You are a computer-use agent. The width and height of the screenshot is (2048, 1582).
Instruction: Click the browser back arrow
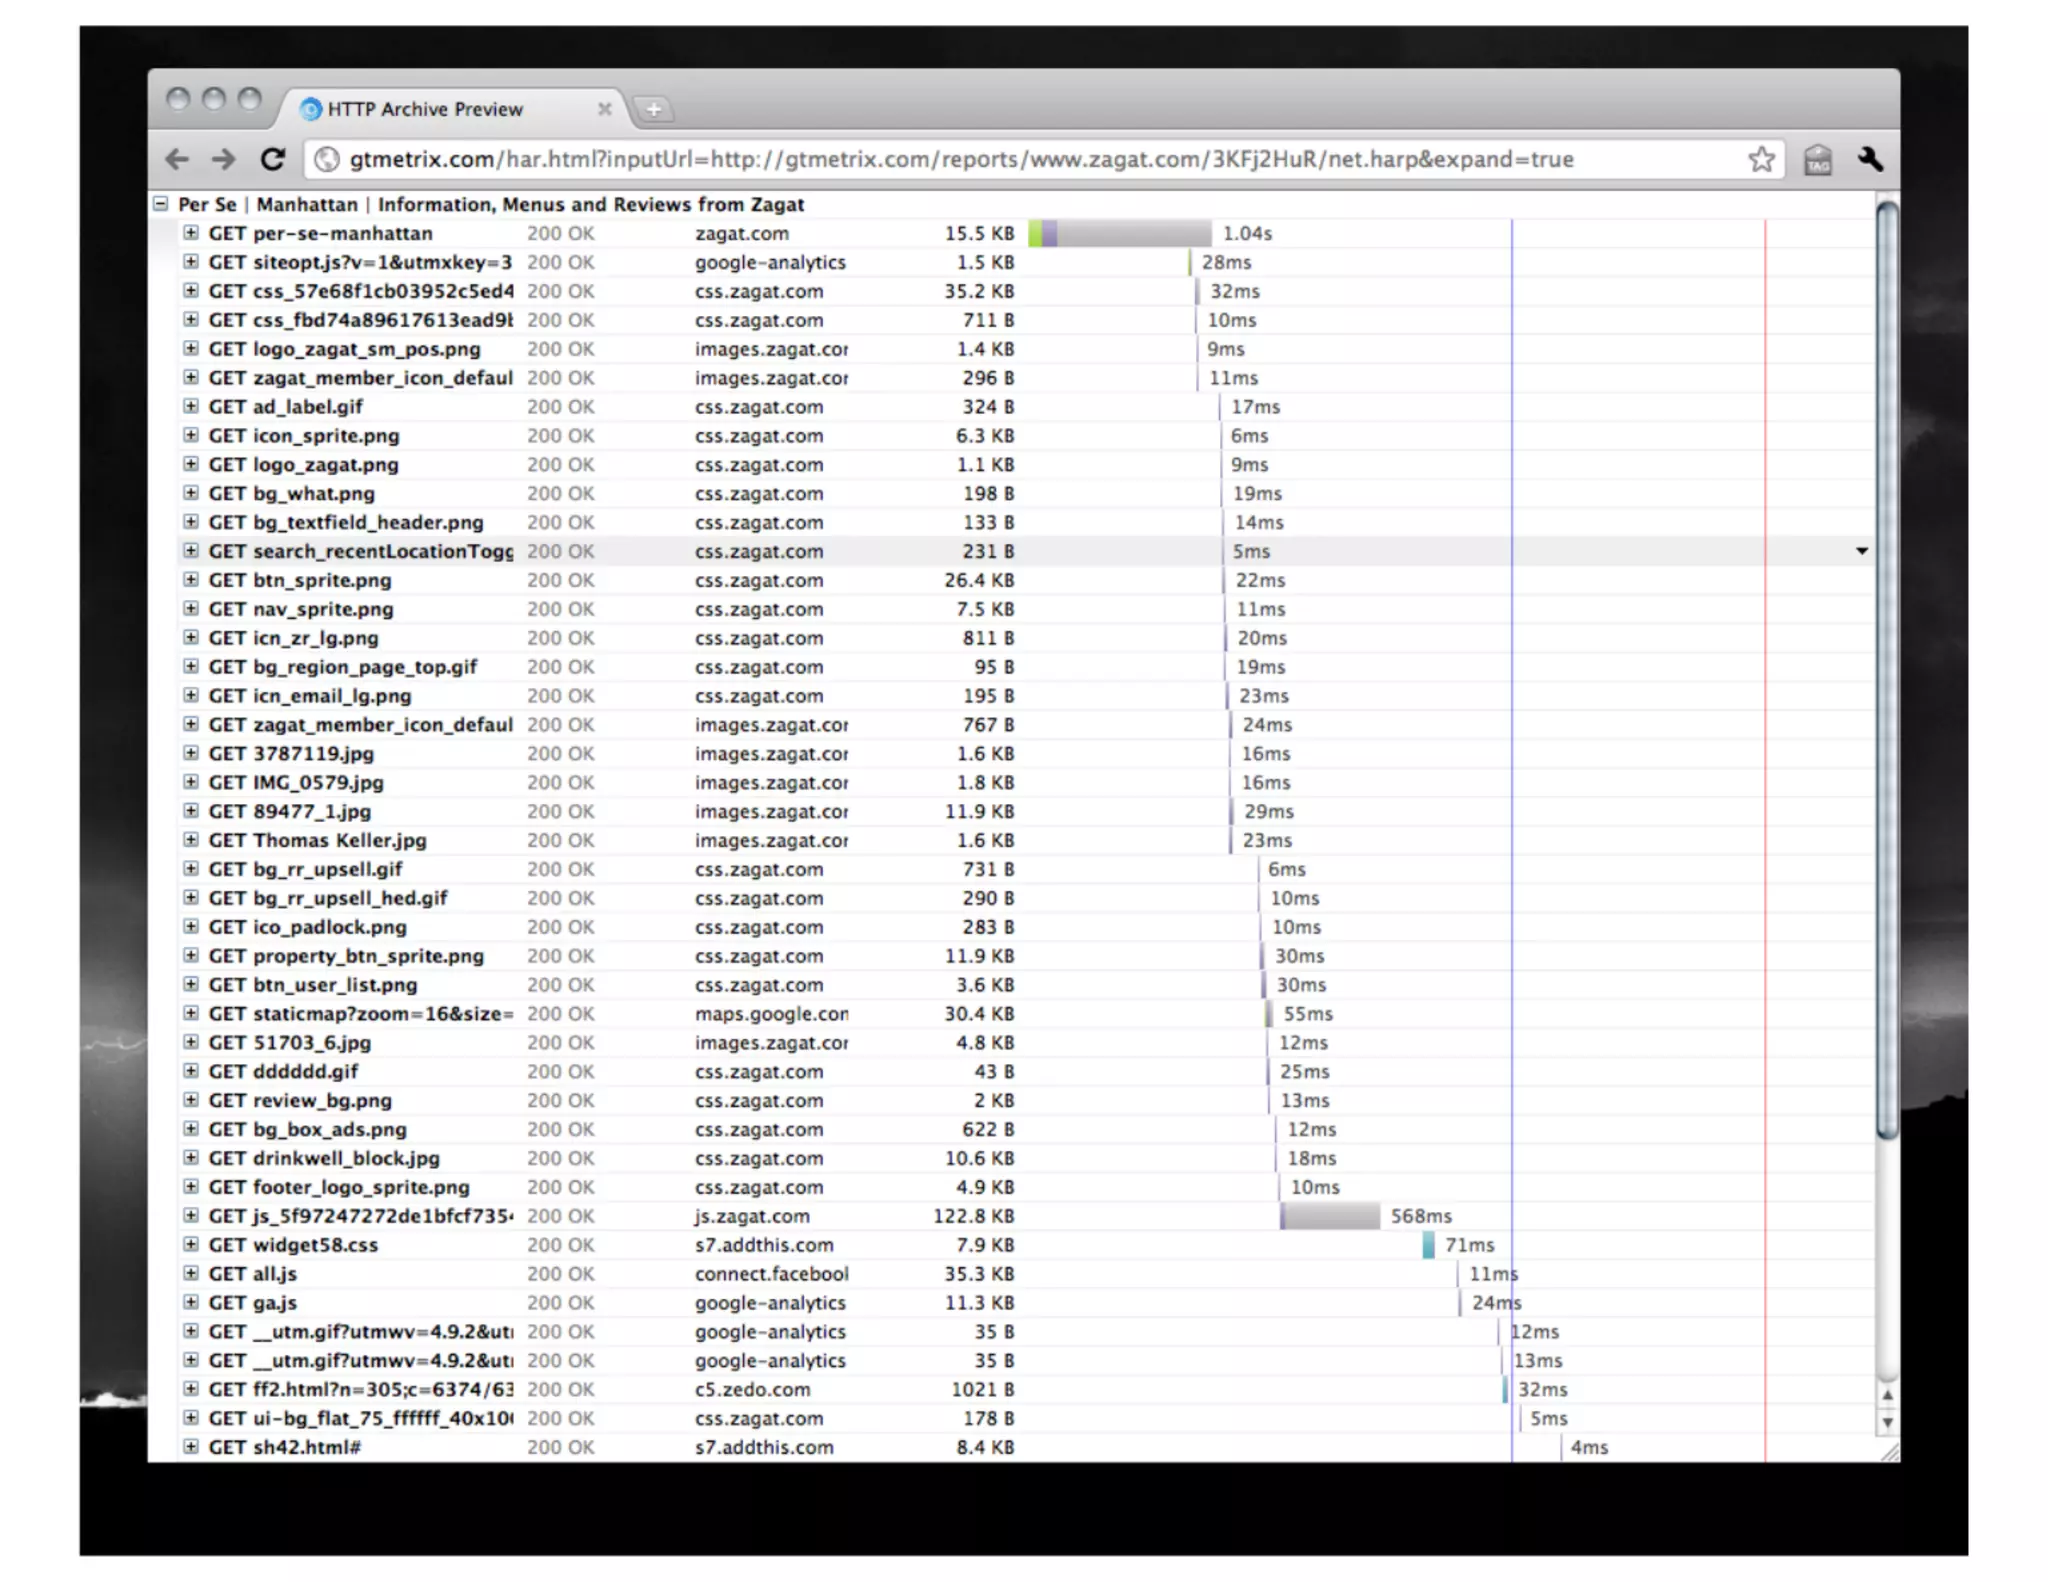177,160
